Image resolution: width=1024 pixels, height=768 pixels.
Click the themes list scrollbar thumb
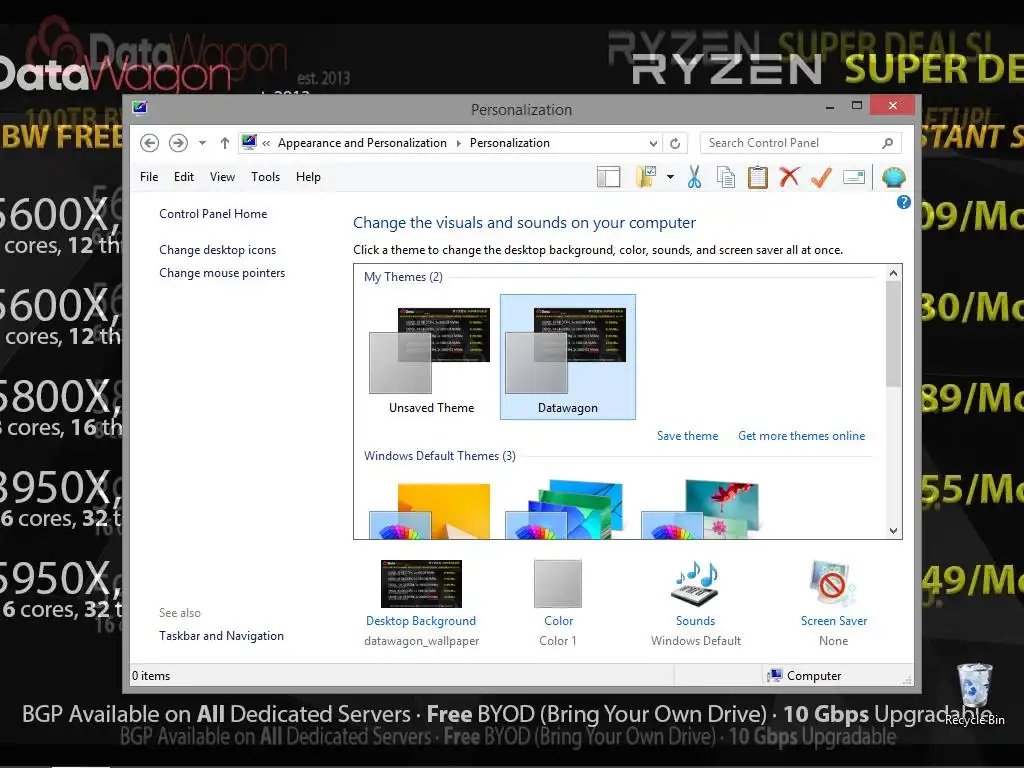tap(893, 334)
